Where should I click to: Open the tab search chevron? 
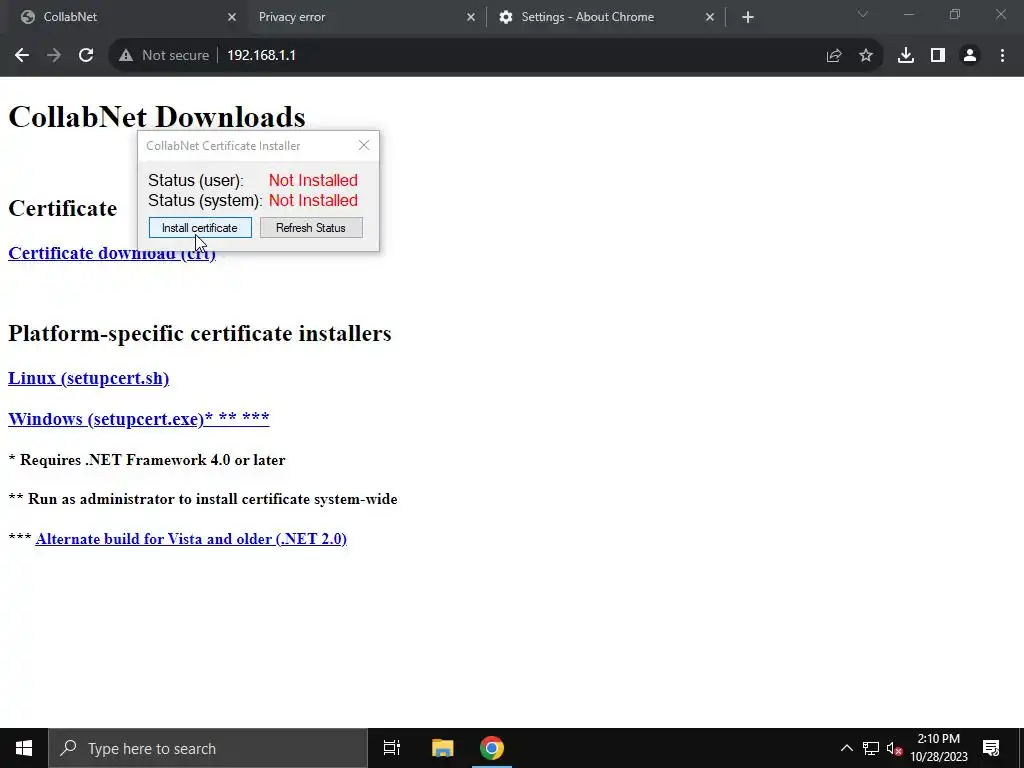tap(863, 14)
